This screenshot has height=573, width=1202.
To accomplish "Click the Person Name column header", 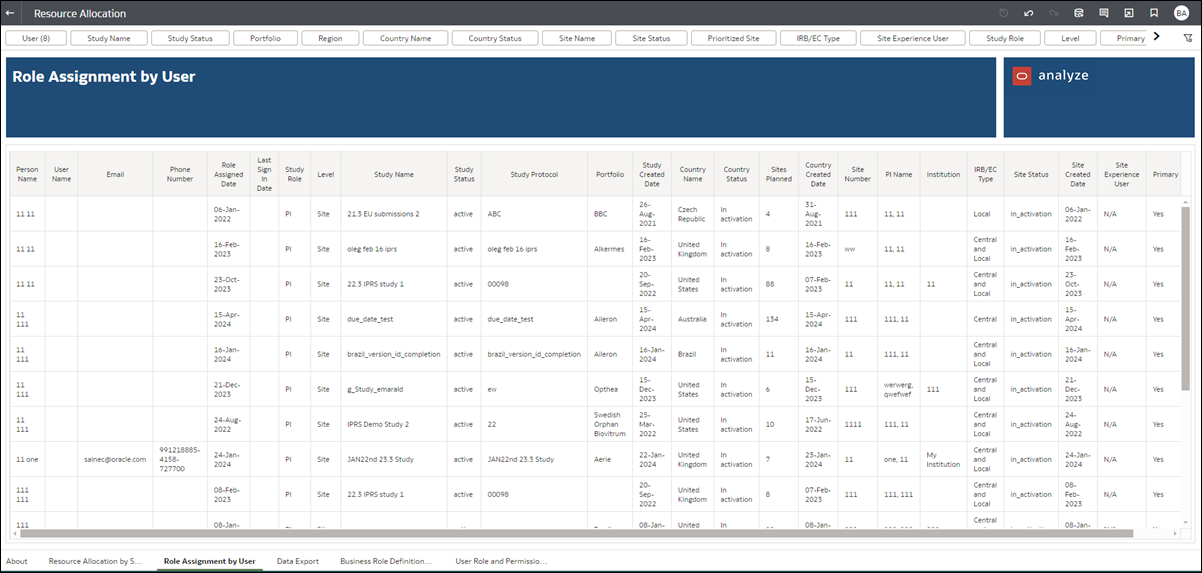I will coord(27,174).
